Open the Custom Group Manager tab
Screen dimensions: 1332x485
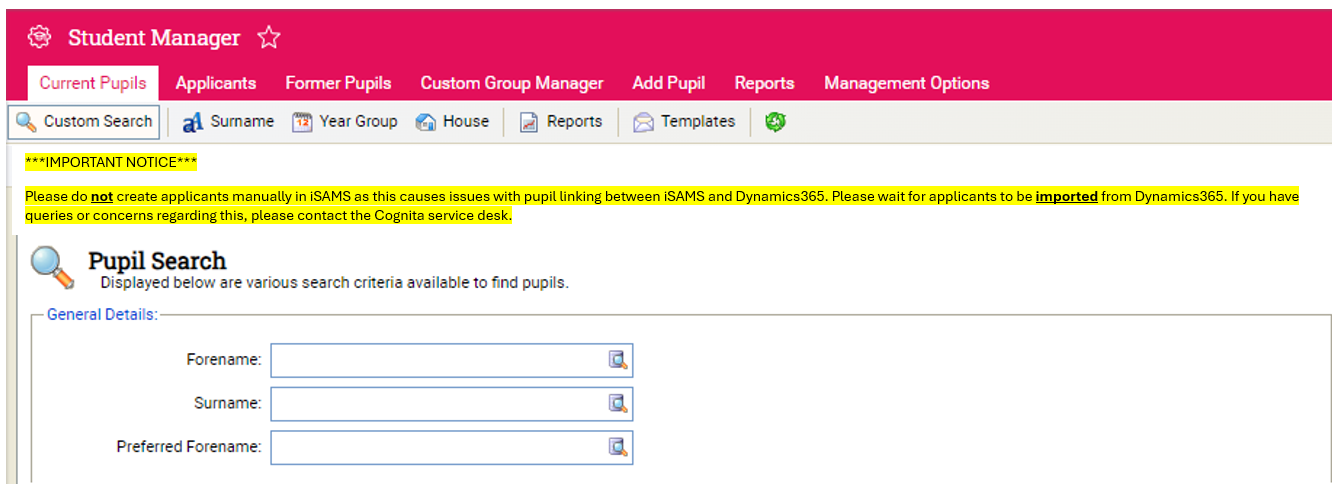coord(512,83)
